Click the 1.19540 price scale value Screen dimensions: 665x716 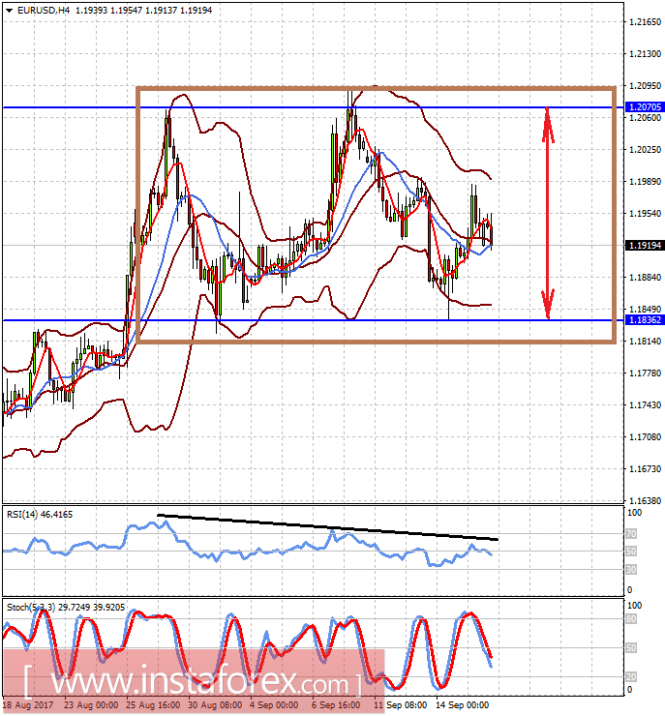coord(645,213)
